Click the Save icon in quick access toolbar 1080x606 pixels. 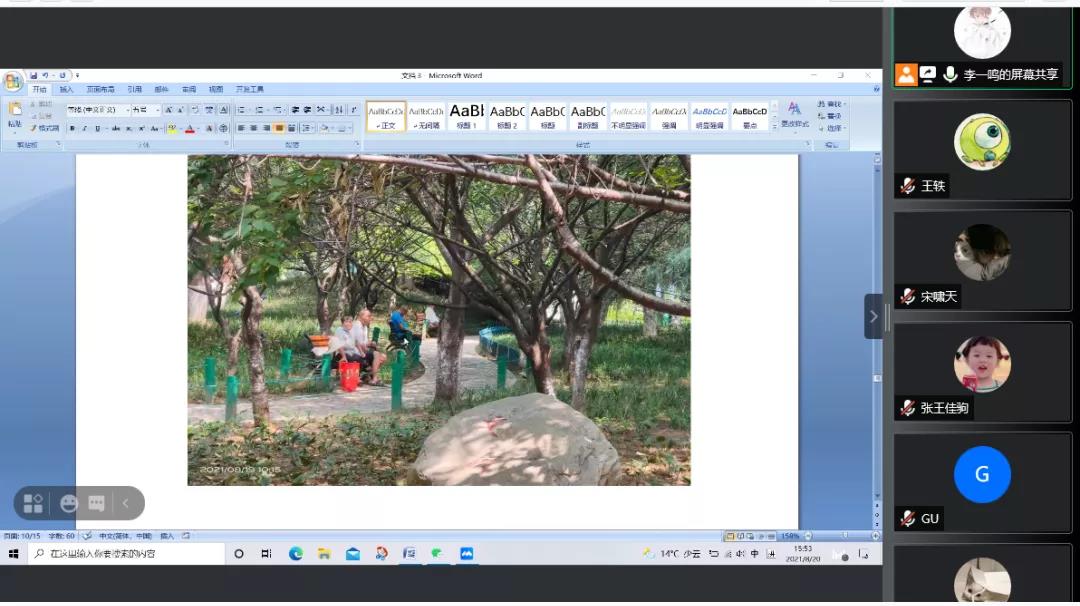coord(33,75)
